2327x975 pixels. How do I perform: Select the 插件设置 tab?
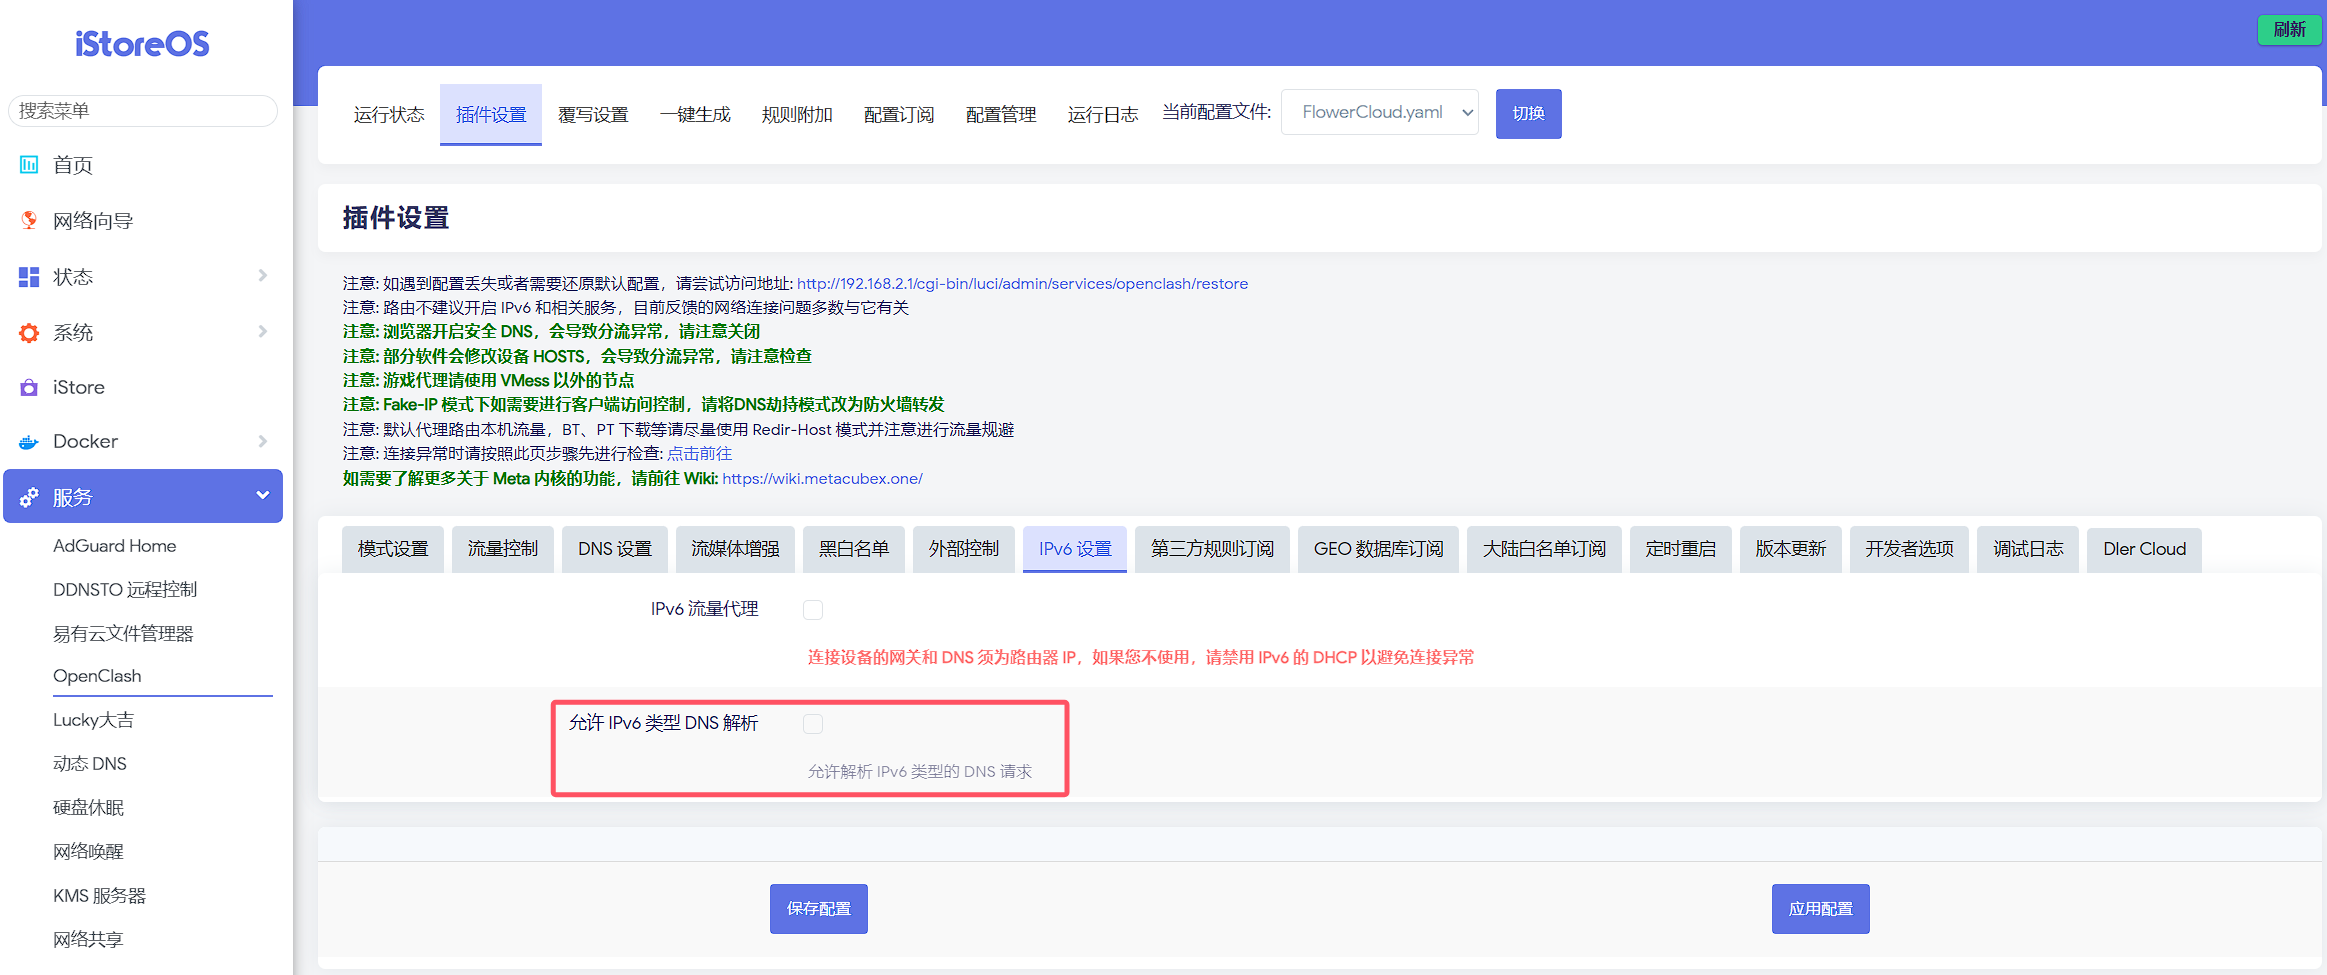491,115
